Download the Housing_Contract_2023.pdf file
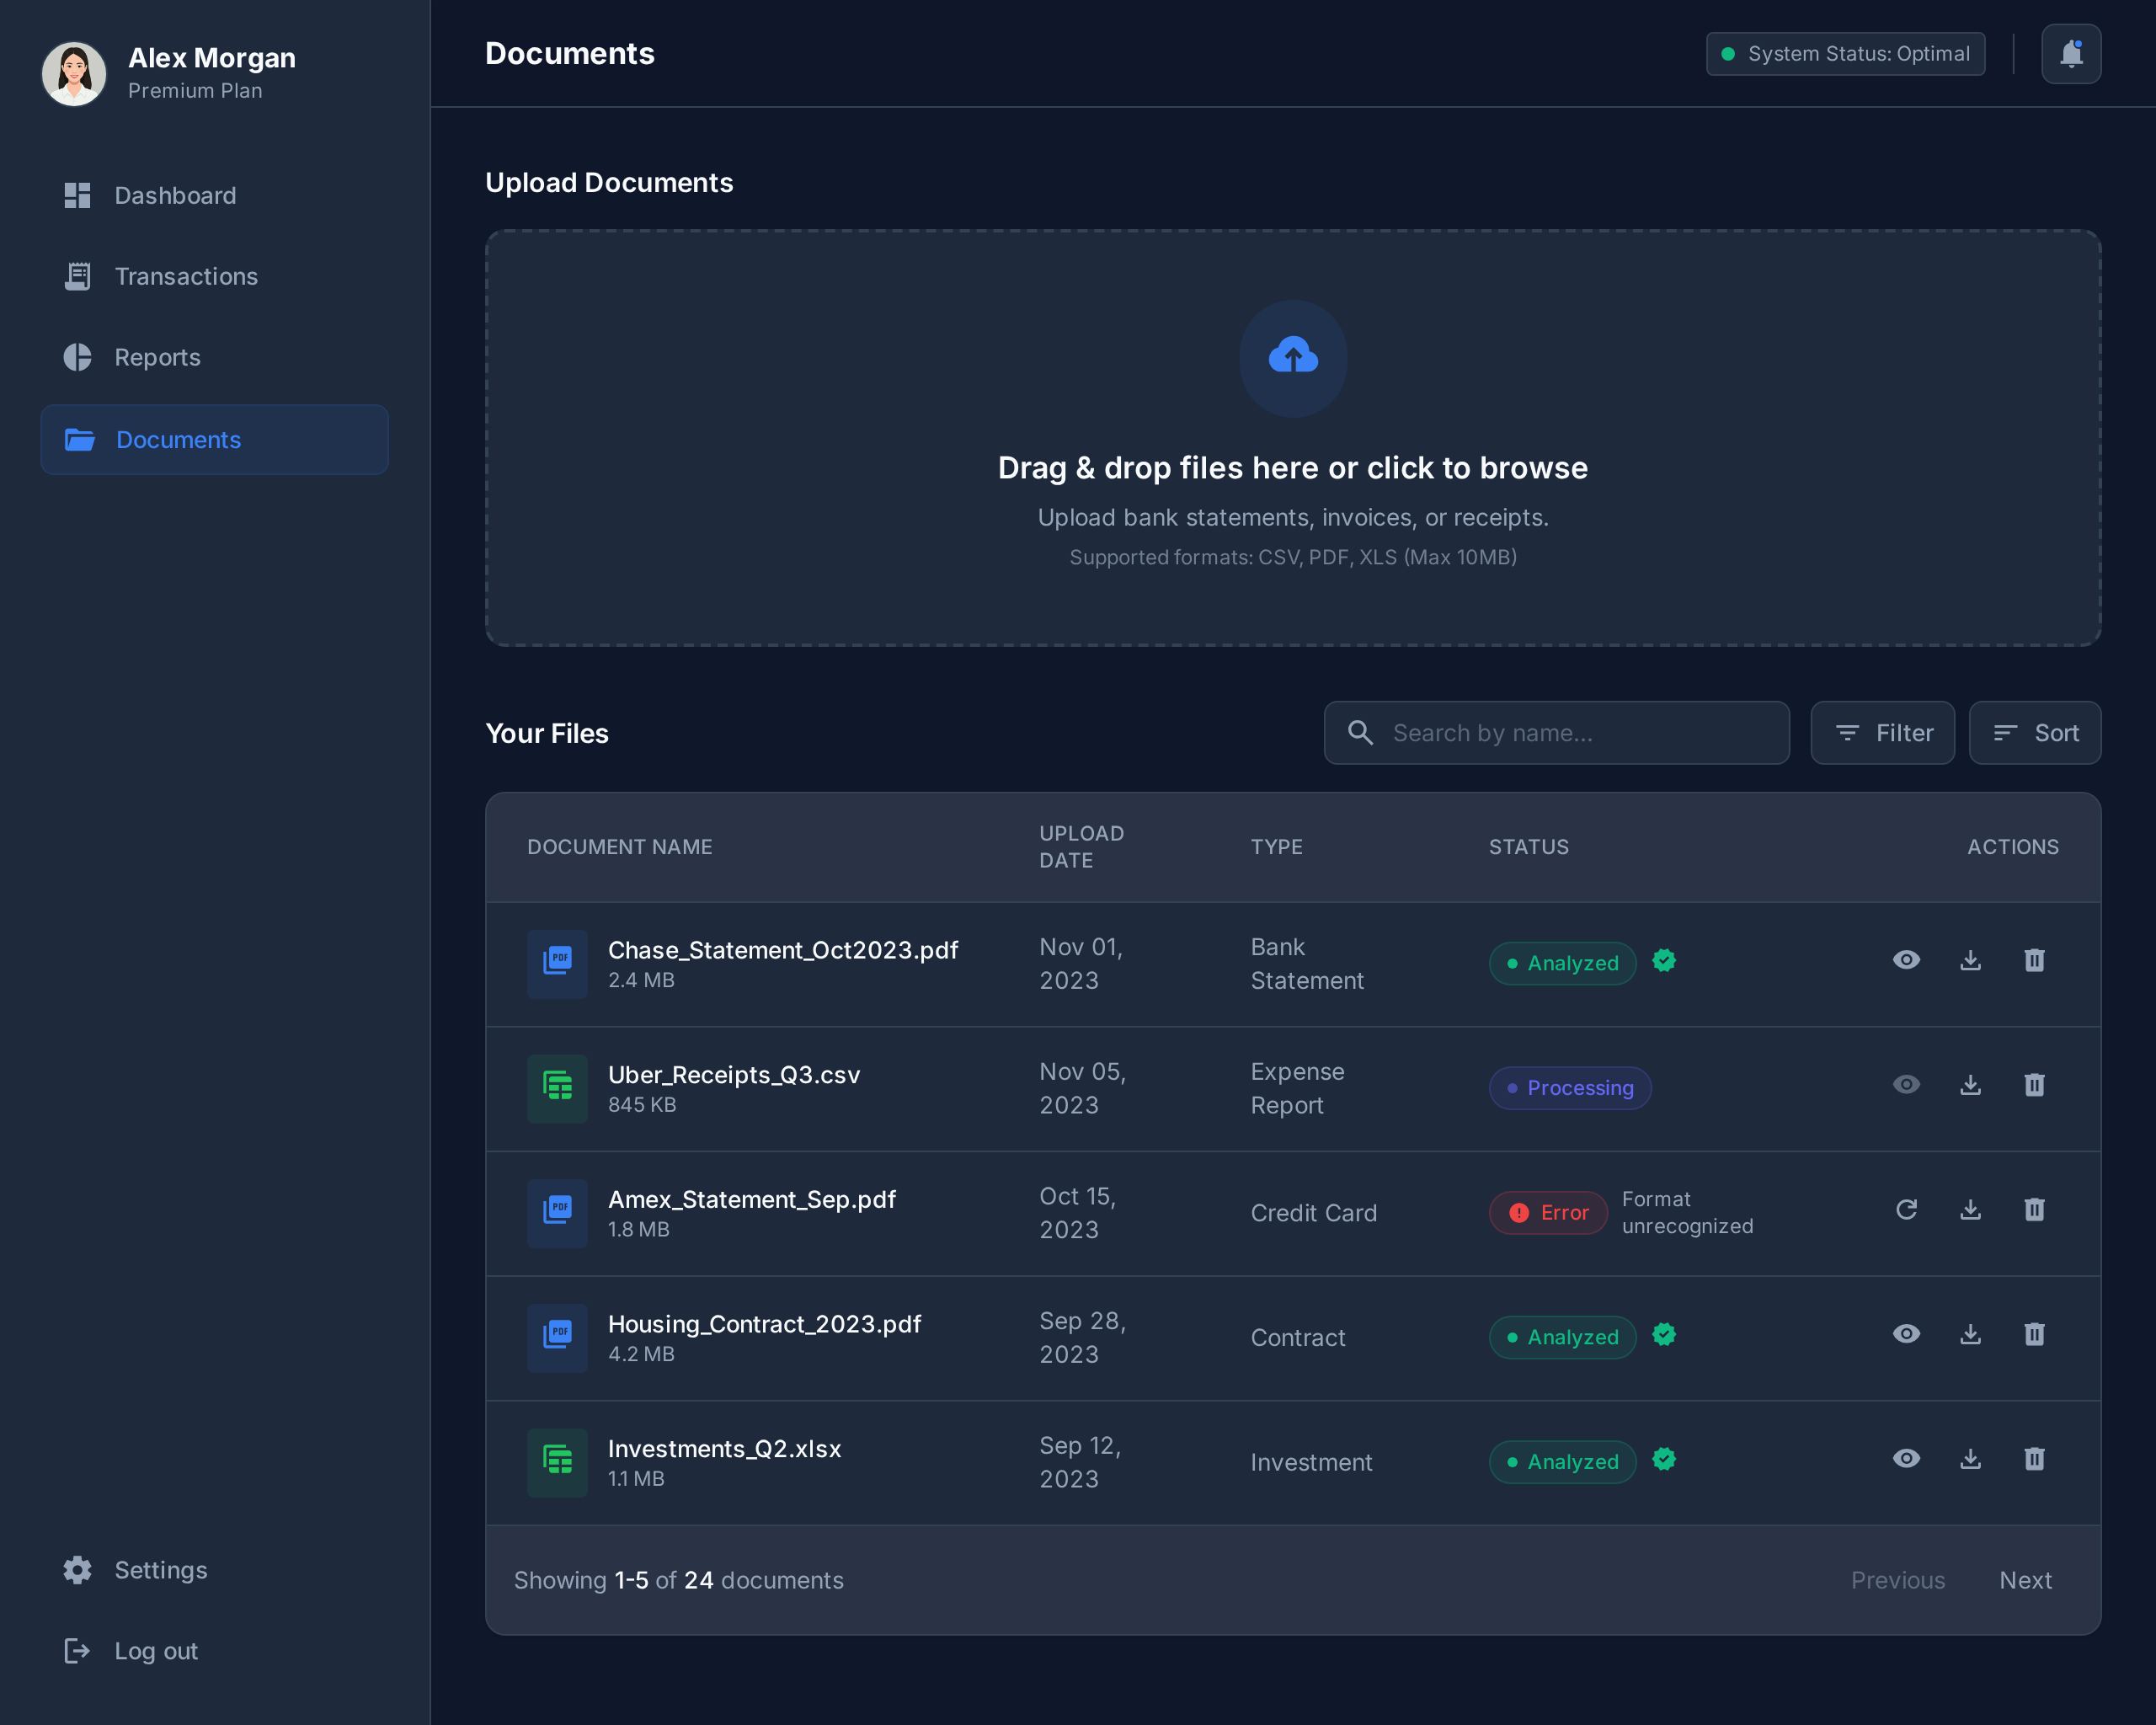This screenshot has height=1725, width=2156. pos(1970,1334)
